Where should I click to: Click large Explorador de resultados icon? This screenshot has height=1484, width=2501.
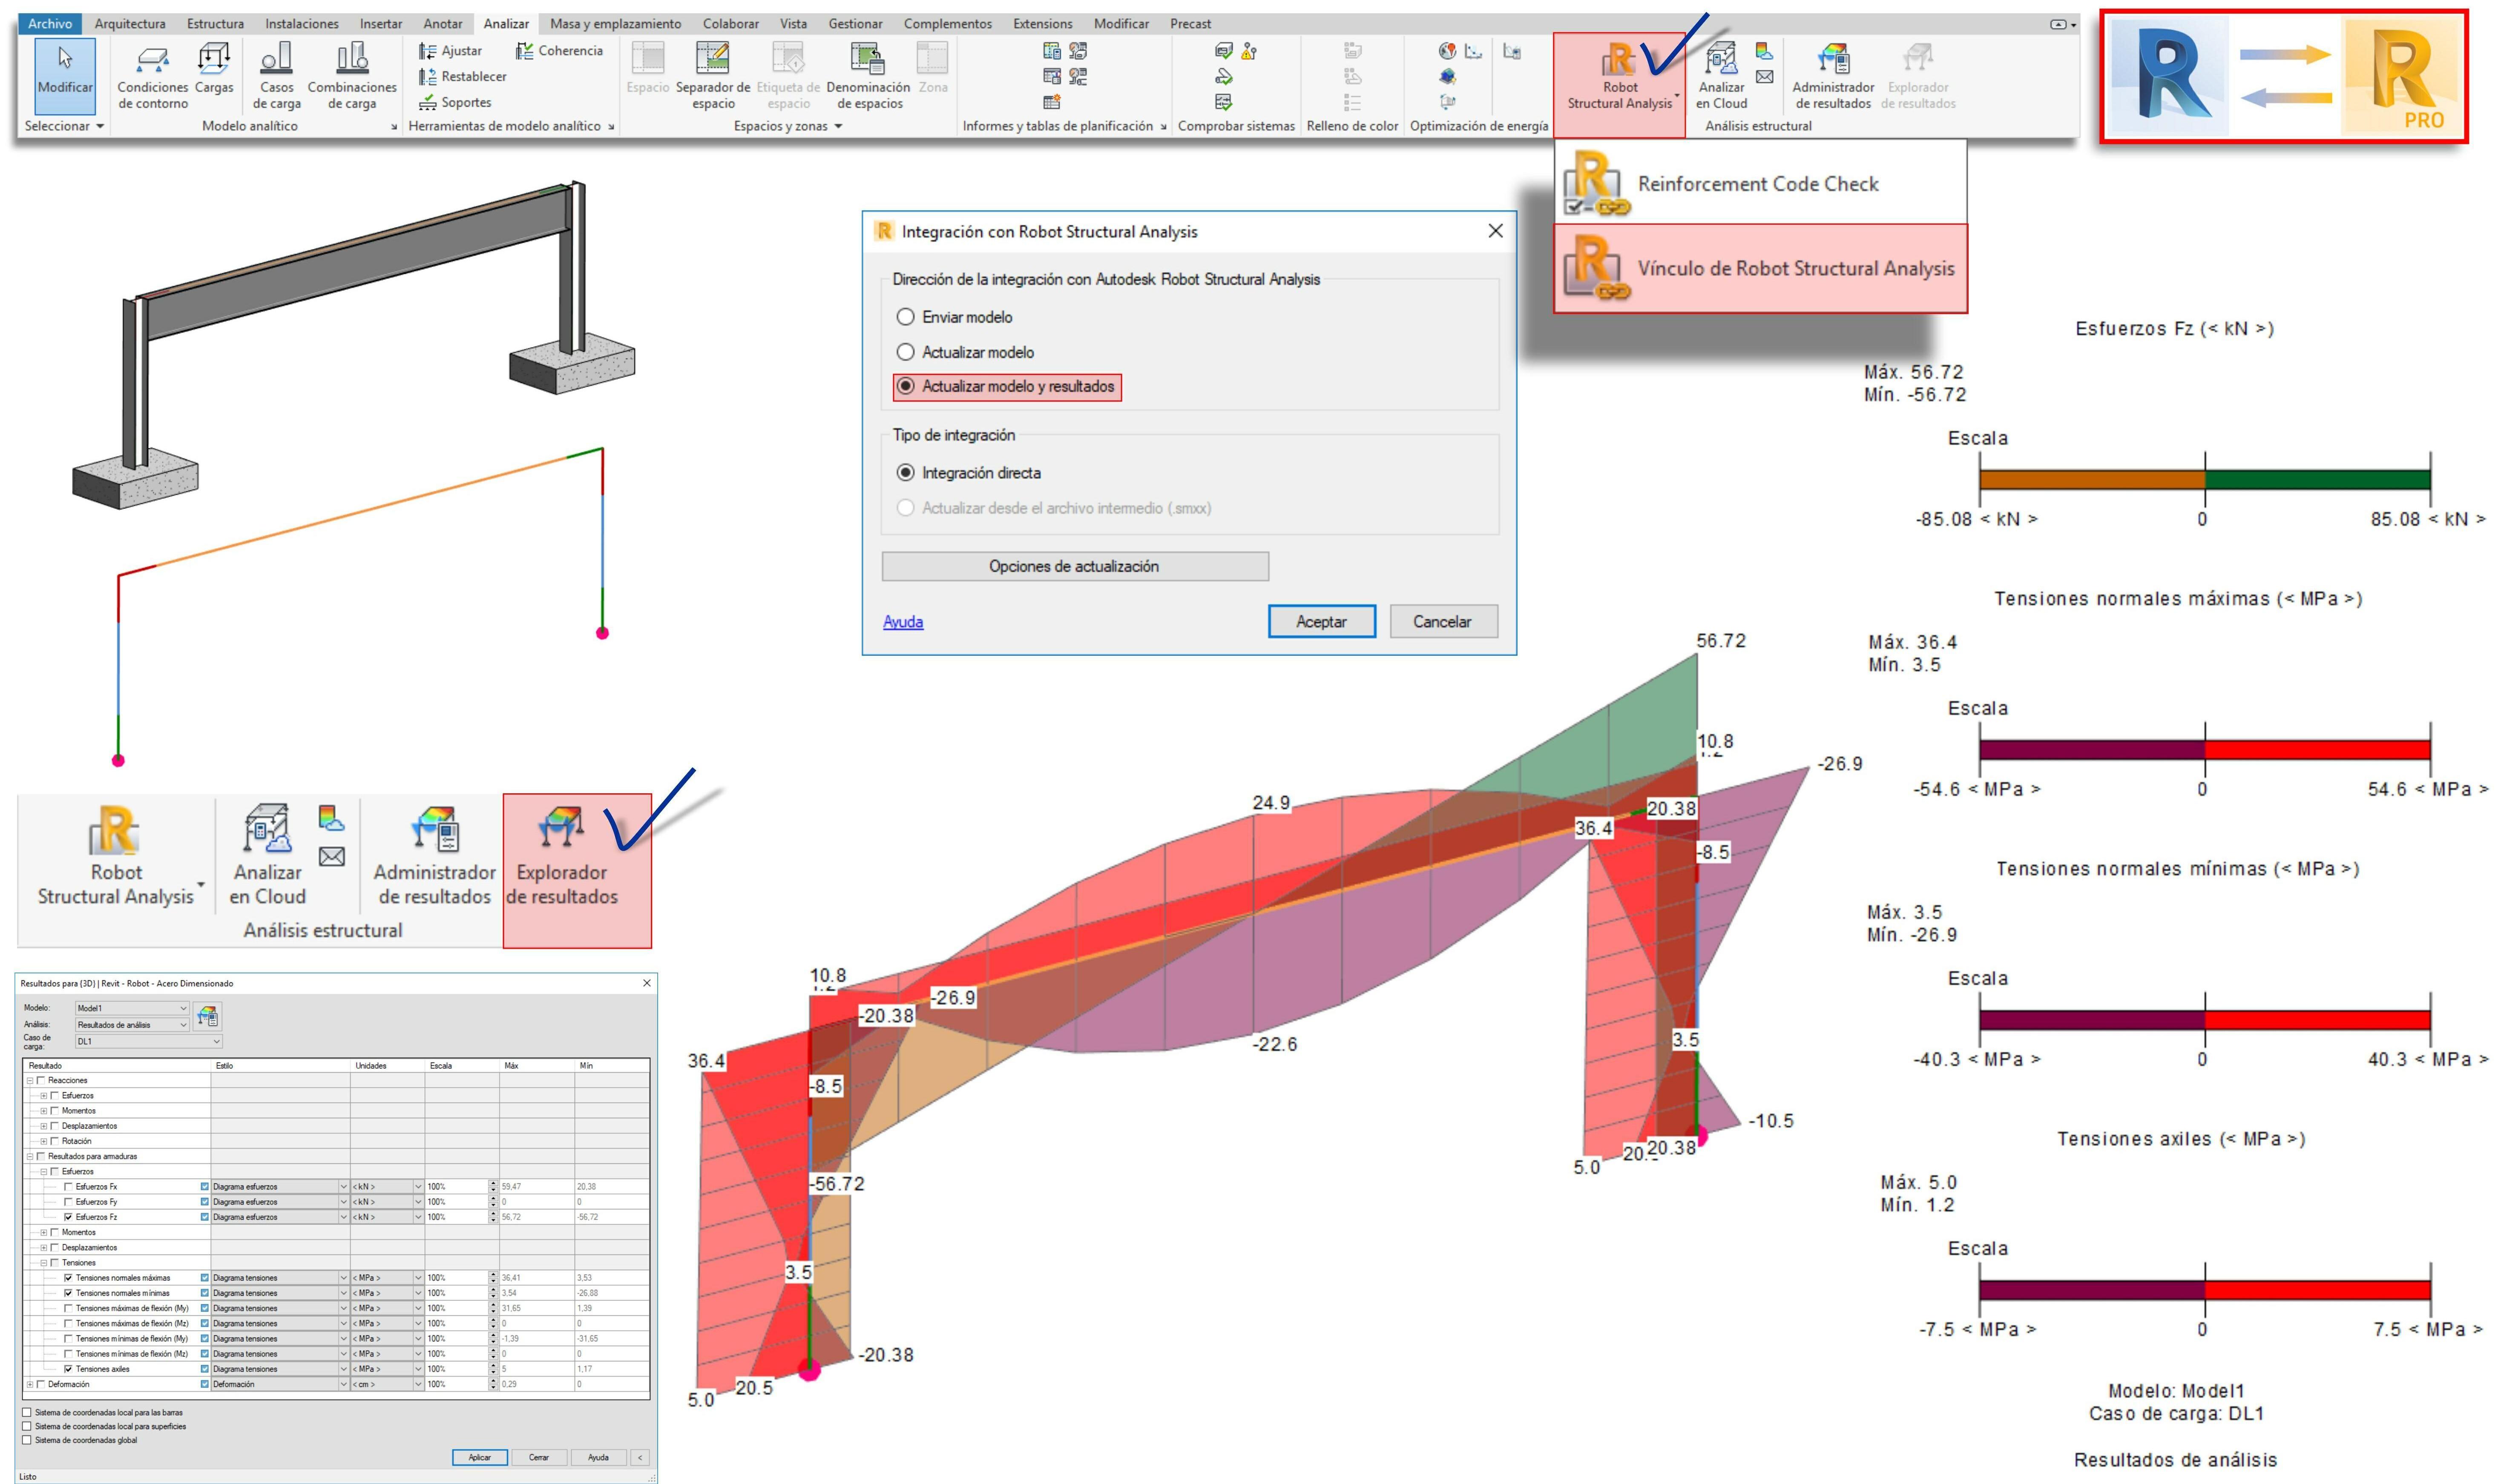(561, 830)
